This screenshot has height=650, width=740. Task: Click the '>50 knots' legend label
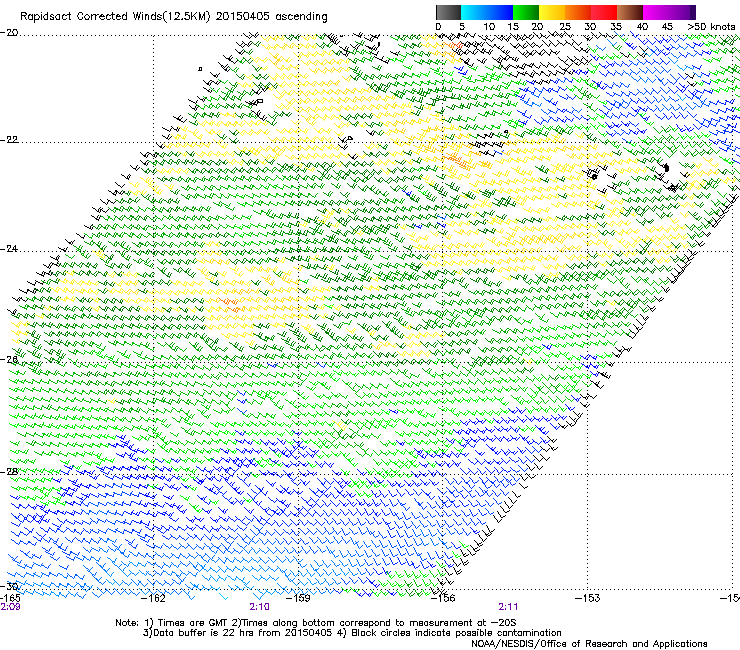click(711, 27)
